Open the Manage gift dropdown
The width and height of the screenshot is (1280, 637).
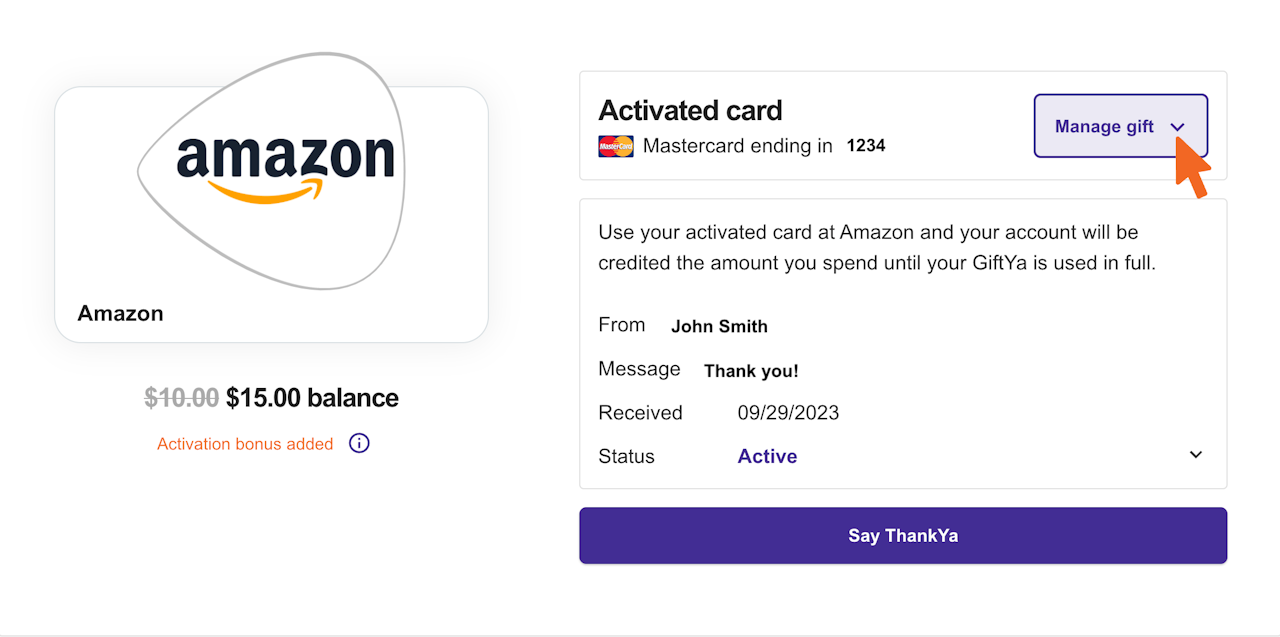pos(1120,127)
